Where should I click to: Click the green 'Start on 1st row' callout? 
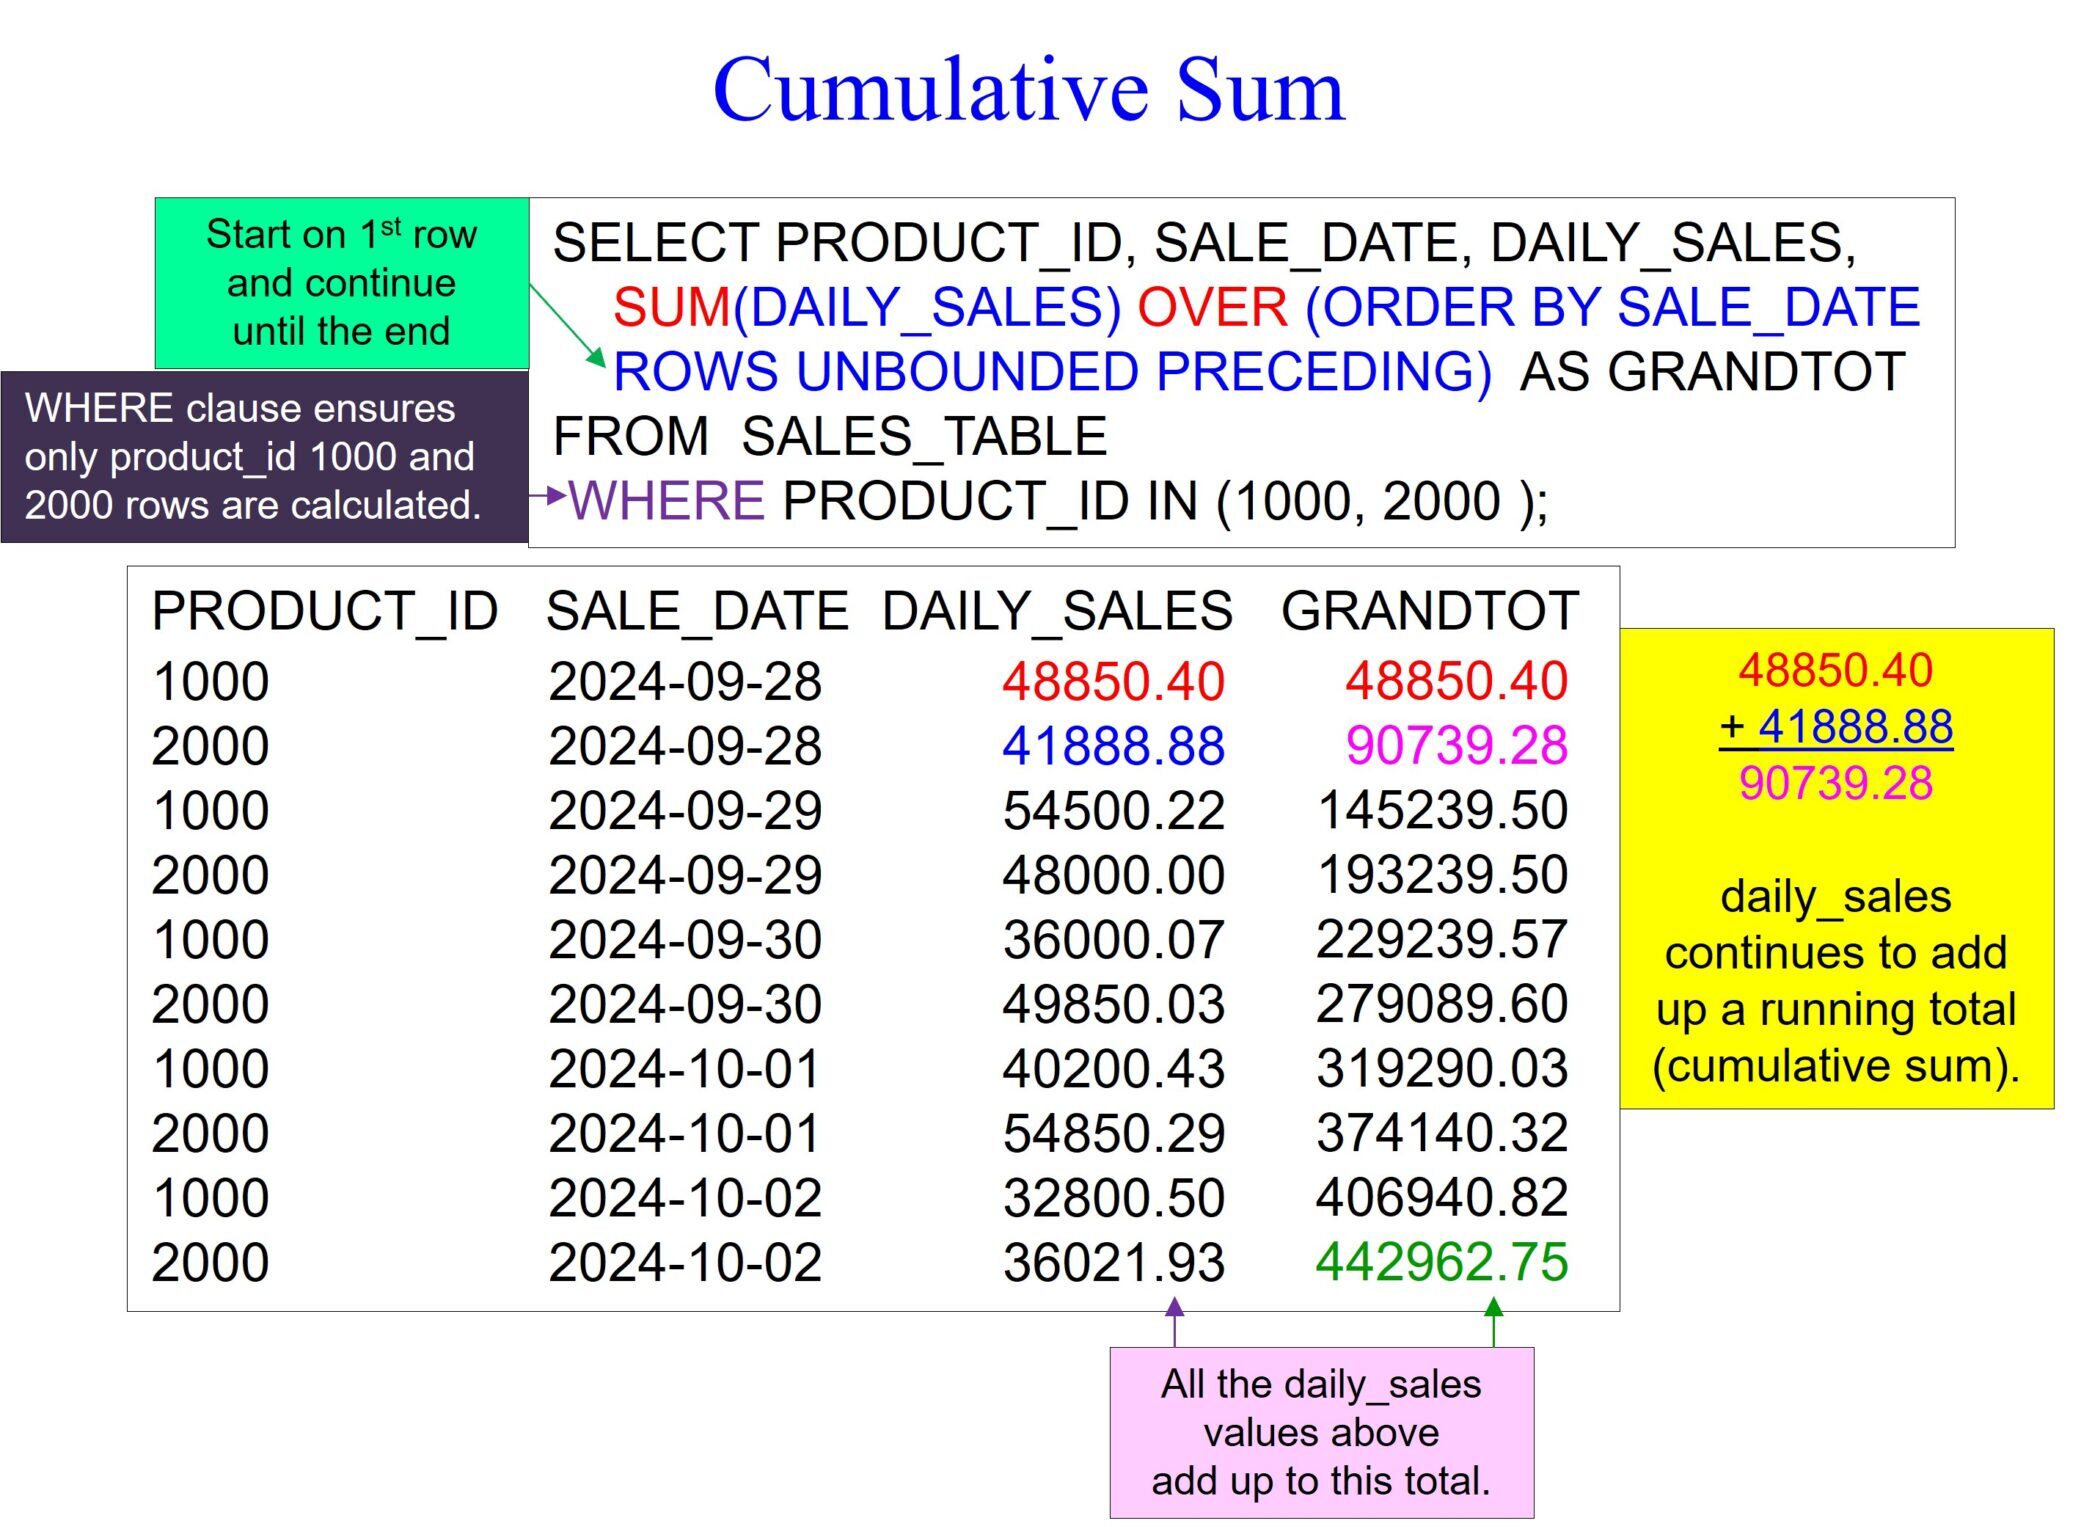tap(341, 283)
